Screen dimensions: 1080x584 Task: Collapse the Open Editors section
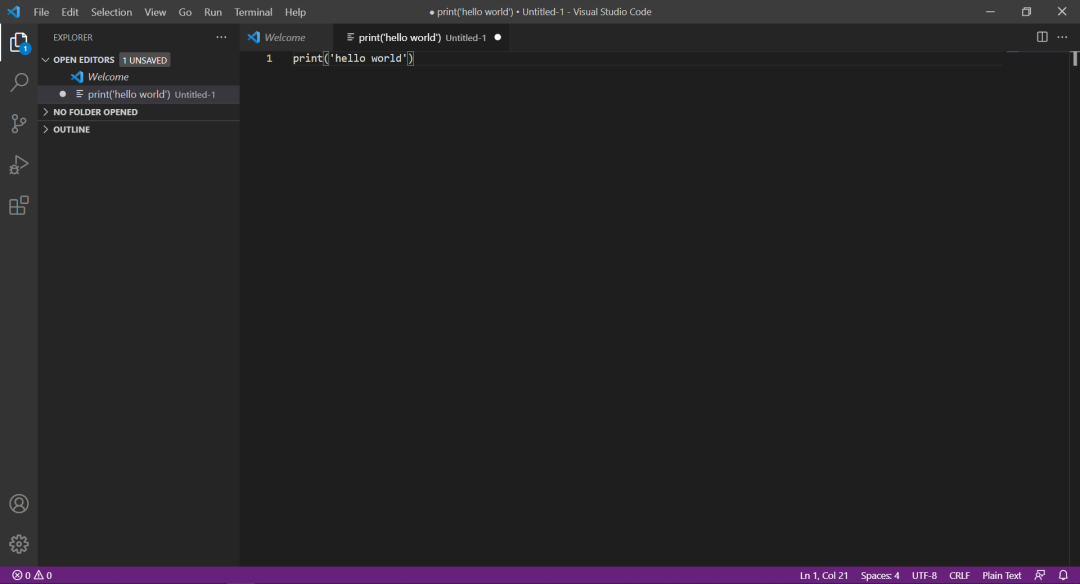coord(45,60)
